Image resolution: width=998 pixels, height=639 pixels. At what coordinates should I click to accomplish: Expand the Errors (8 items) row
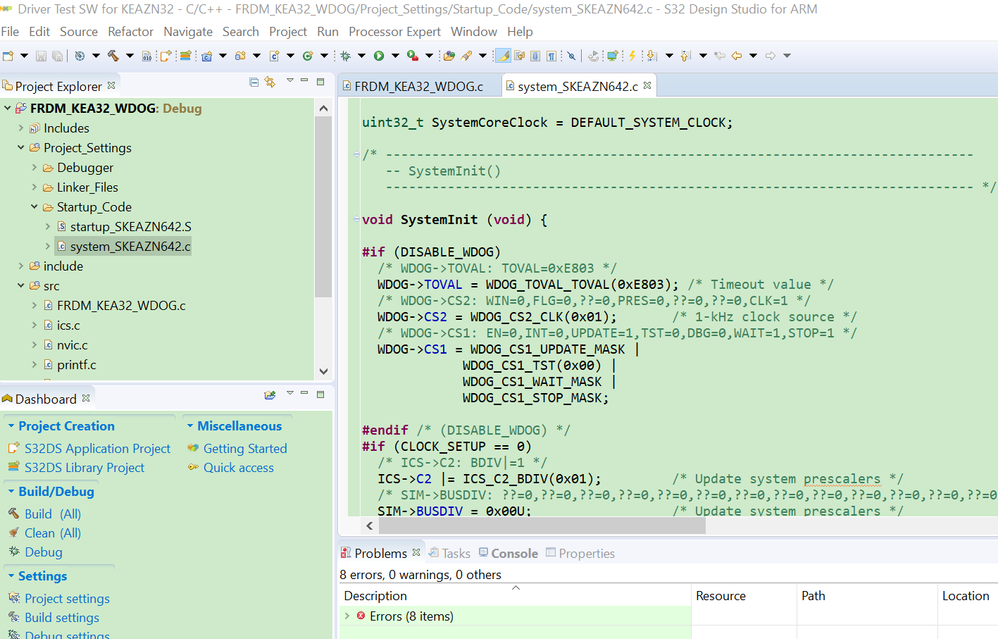[x=347, y=616]
